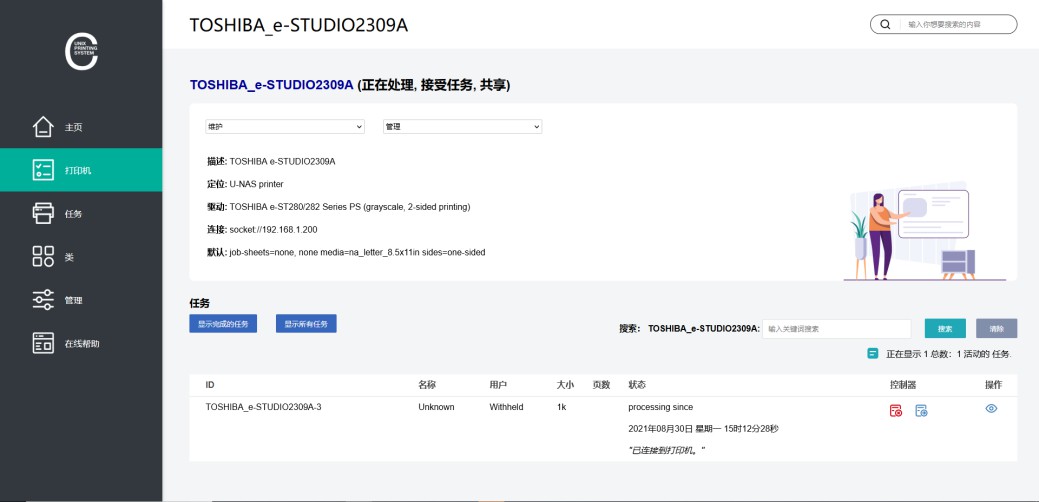Click the '1k' size cell
Screen dimensions: 1039x502
[562, 407]
